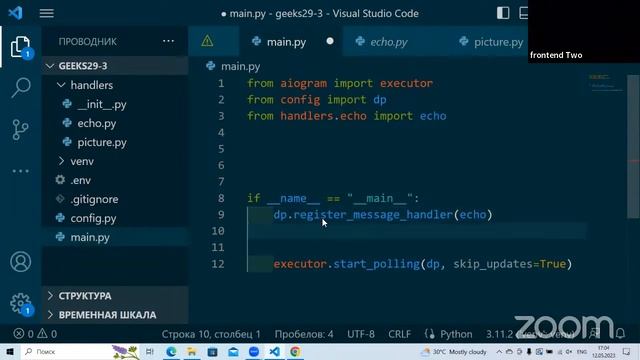This screenshot has width=640, height=360.
Task: Click the ПРОВОДНИК panel header
Action: tap(87, 41)
